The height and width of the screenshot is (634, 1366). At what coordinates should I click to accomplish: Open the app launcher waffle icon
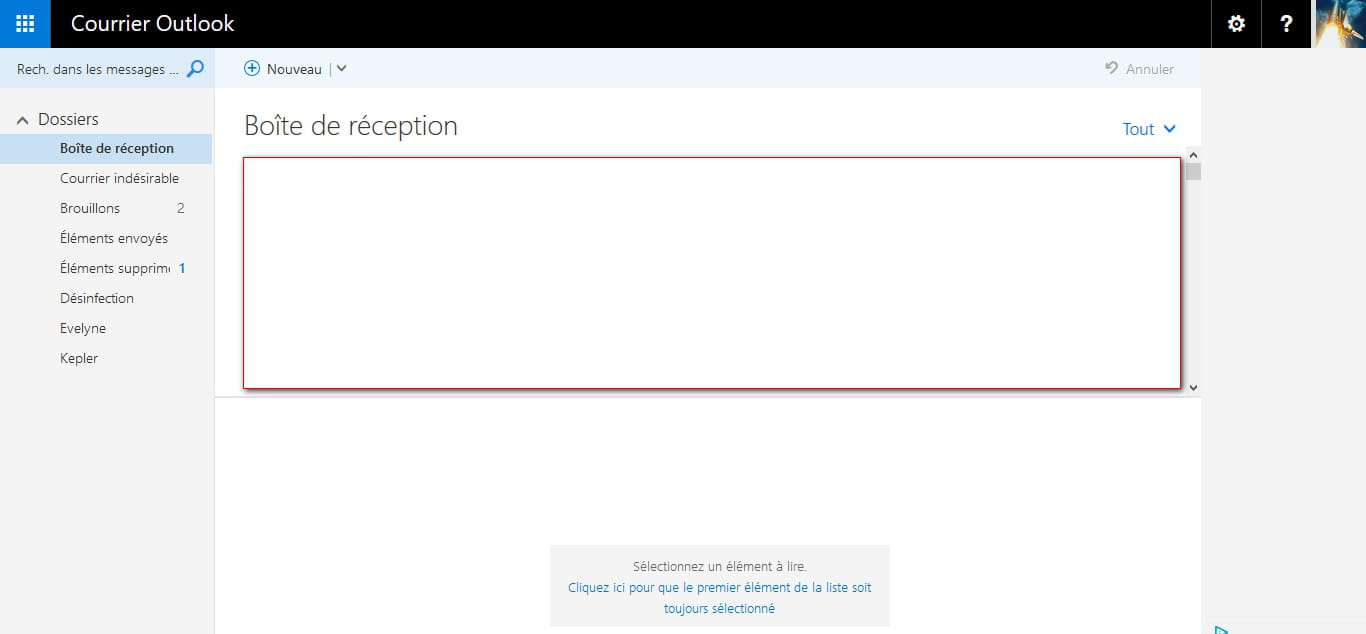point(25,24)
